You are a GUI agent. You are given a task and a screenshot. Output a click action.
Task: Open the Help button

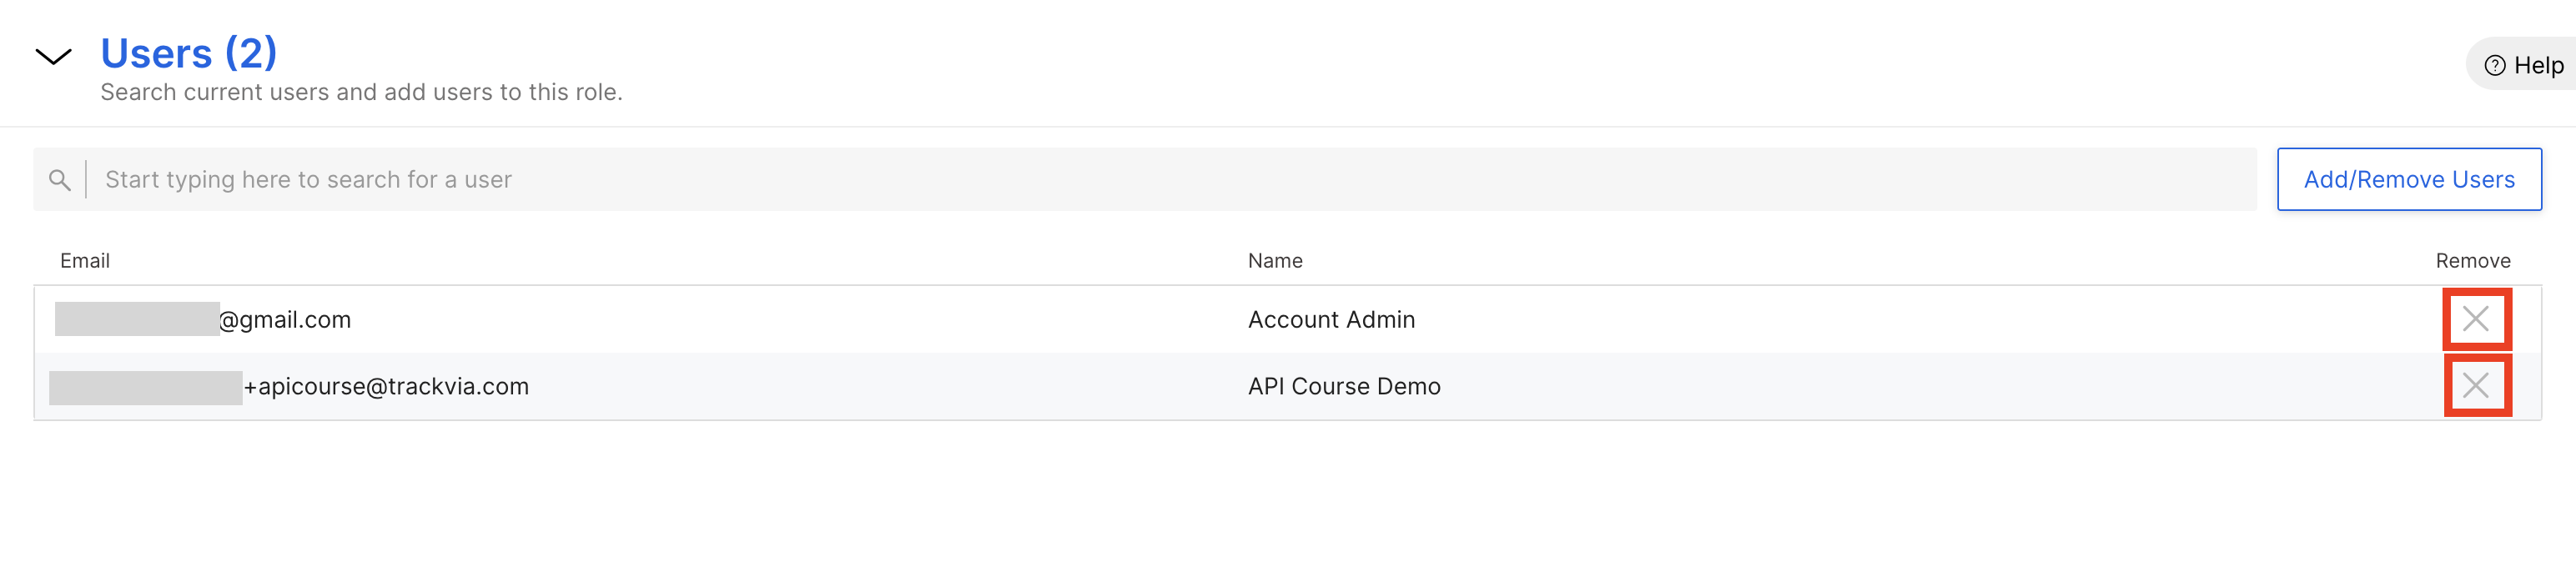(2524, 65)
